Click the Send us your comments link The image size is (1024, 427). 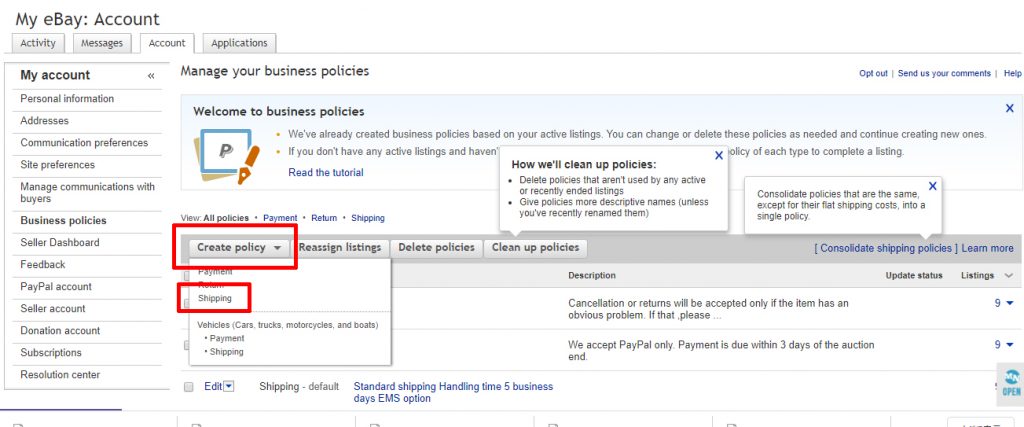pos(944,74)
